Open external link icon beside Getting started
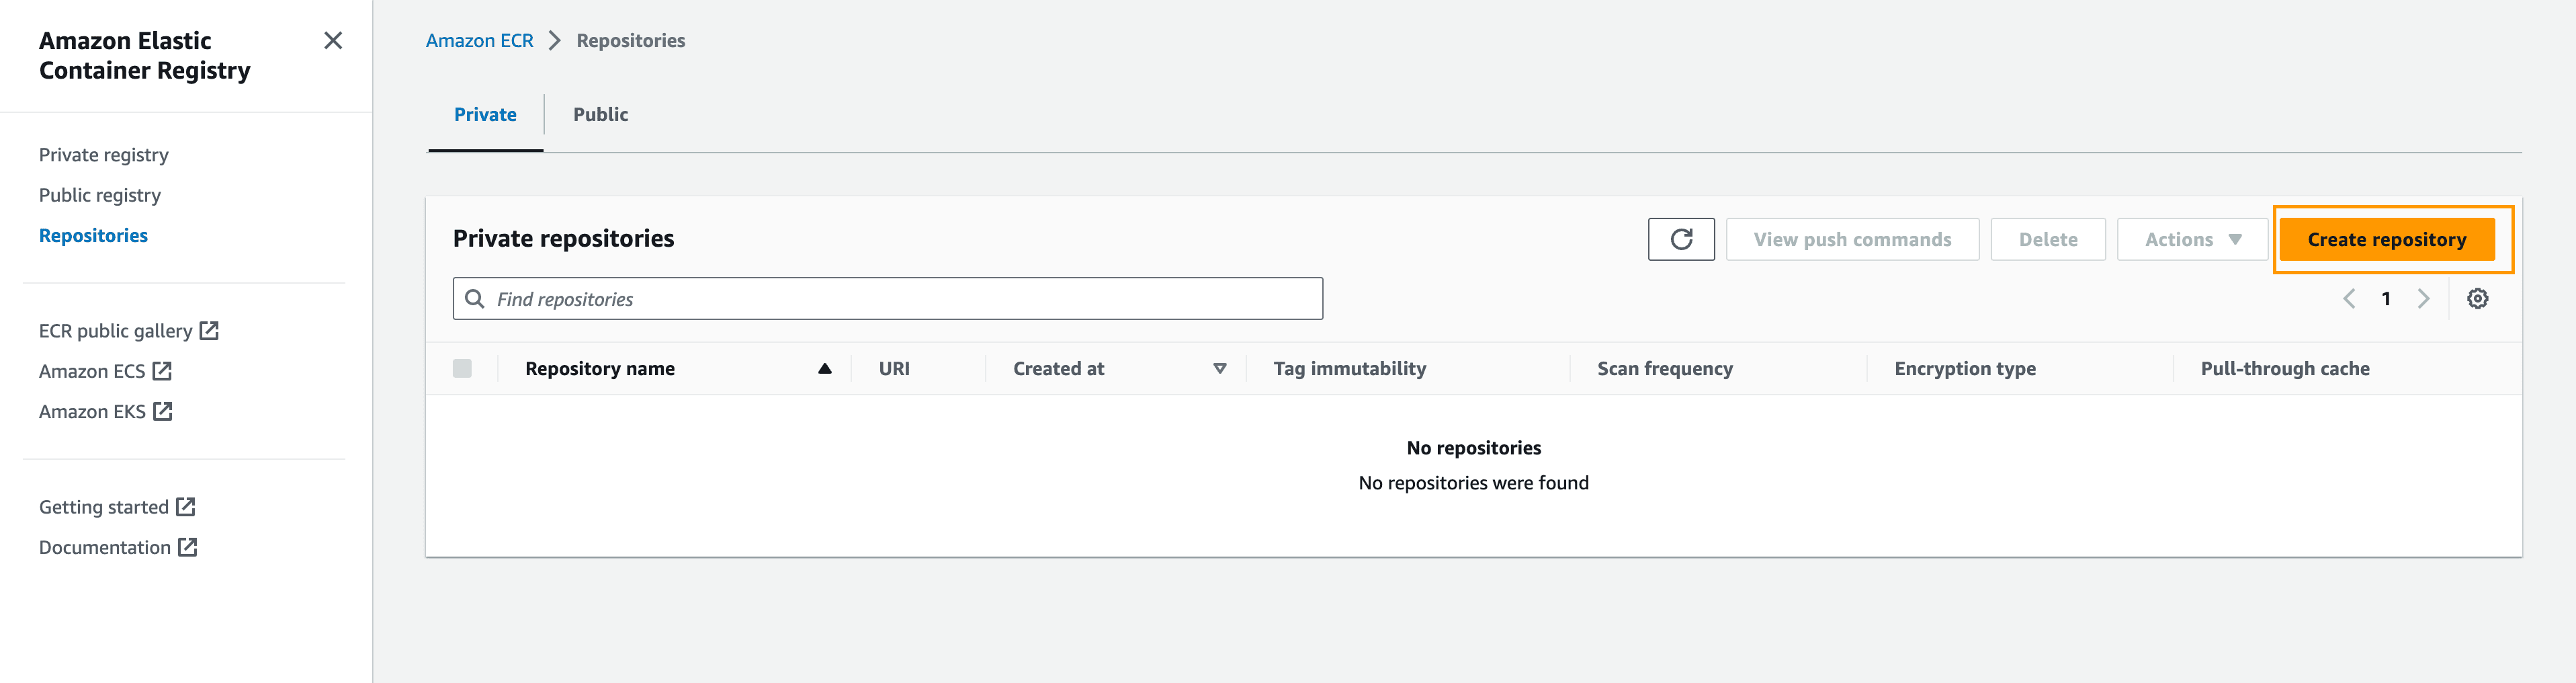The height and width of the screenshot is (683, 2576). click(185, 507)
